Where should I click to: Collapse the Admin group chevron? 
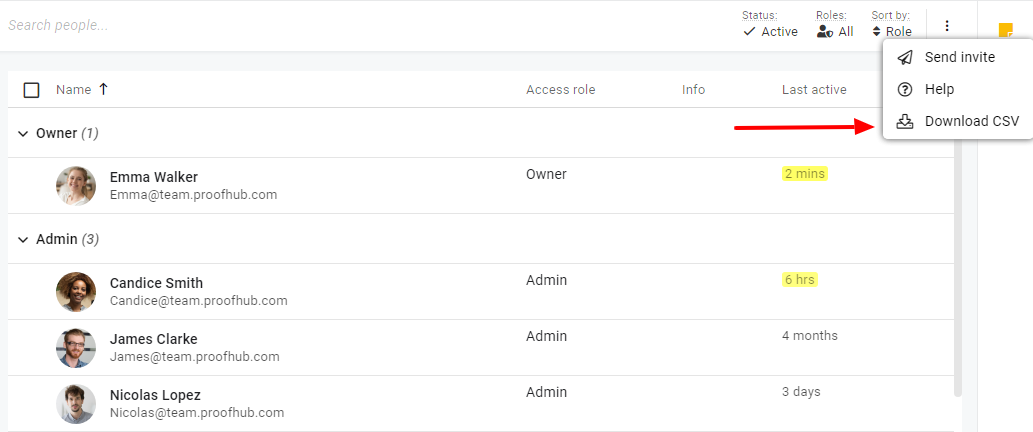pos(23,240)
